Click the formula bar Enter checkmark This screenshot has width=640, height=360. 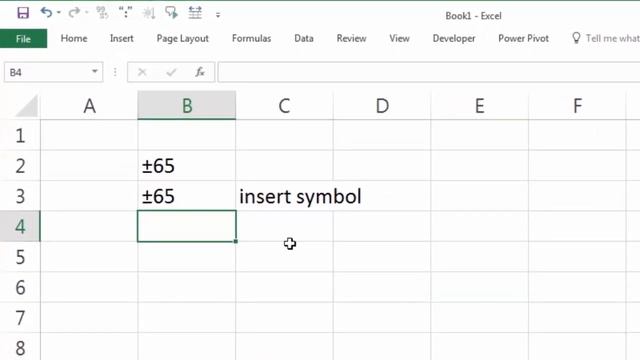click(171, 72)
